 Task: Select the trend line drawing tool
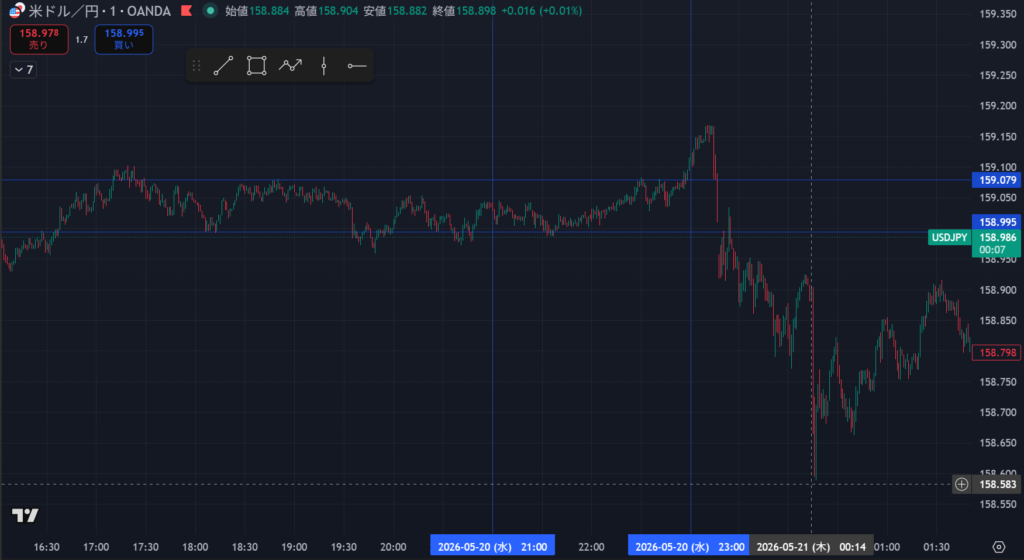point(223,66)
